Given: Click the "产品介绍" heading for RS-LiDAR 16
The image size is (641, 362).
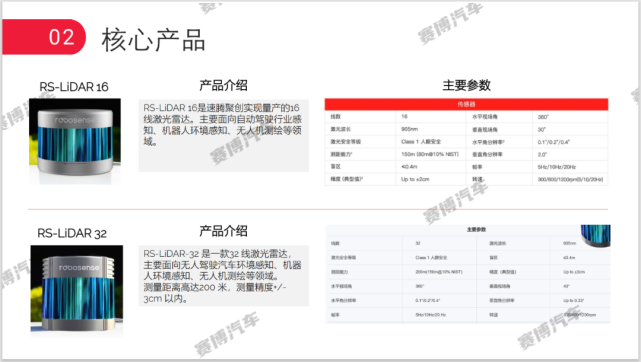Looking at the screenshot, I should pyautogui.click(x=223, y=85).
